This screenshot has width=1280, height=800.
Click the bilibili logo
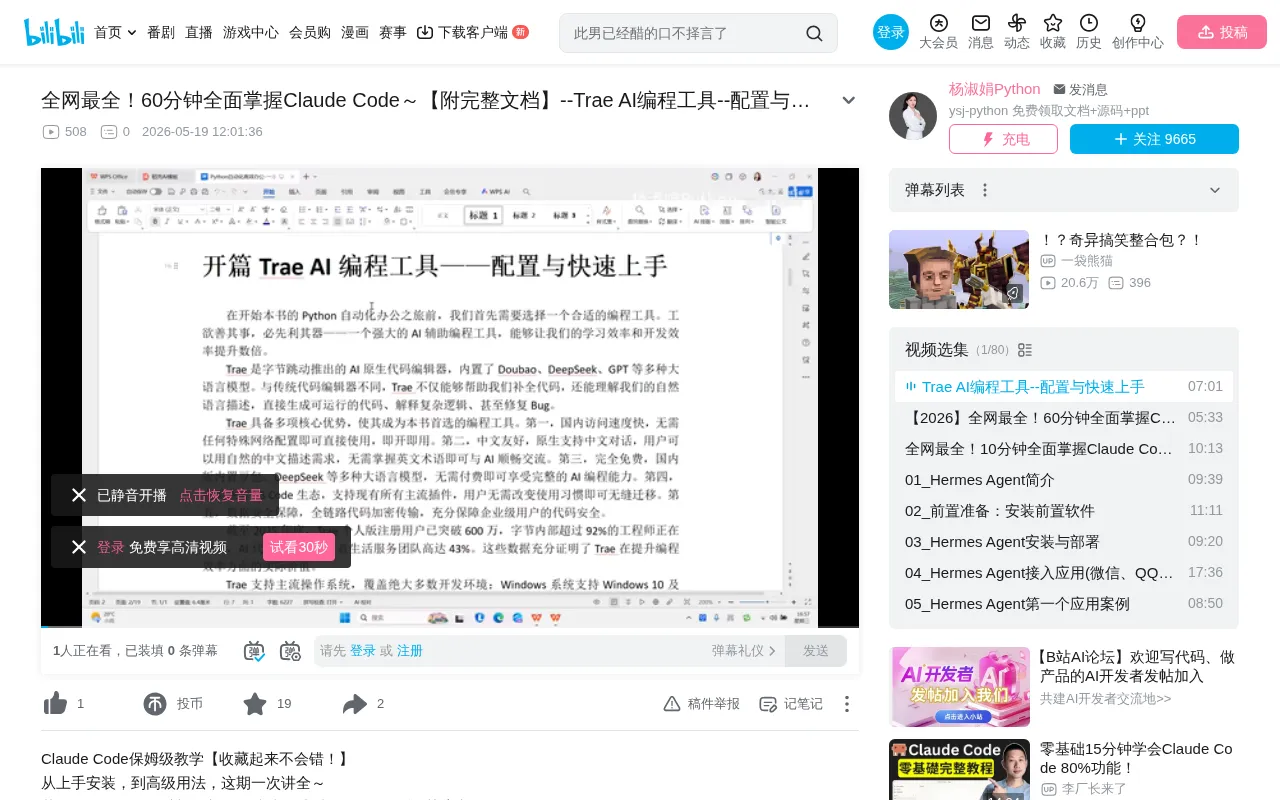pos(54,32)
